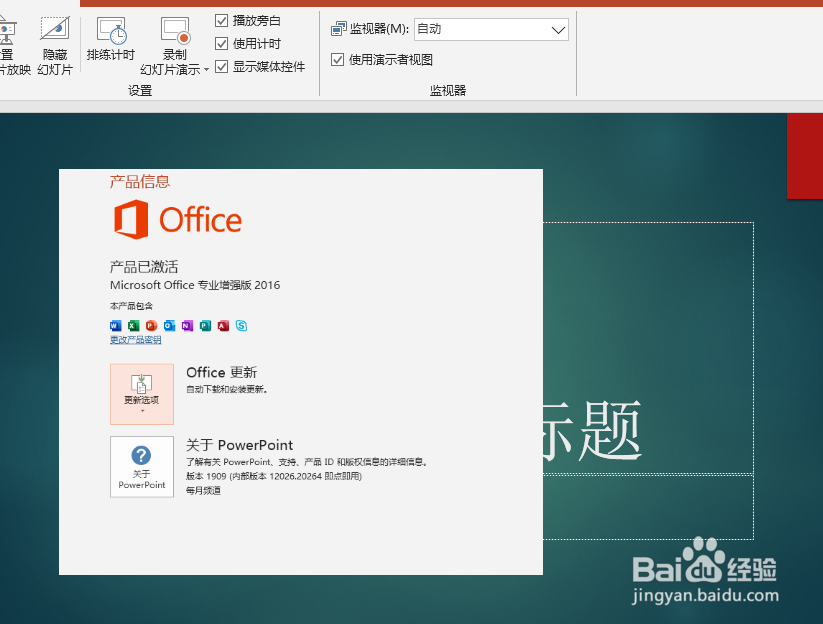Click the Publisher app icon
823x624 pixels.
(205, 326)
